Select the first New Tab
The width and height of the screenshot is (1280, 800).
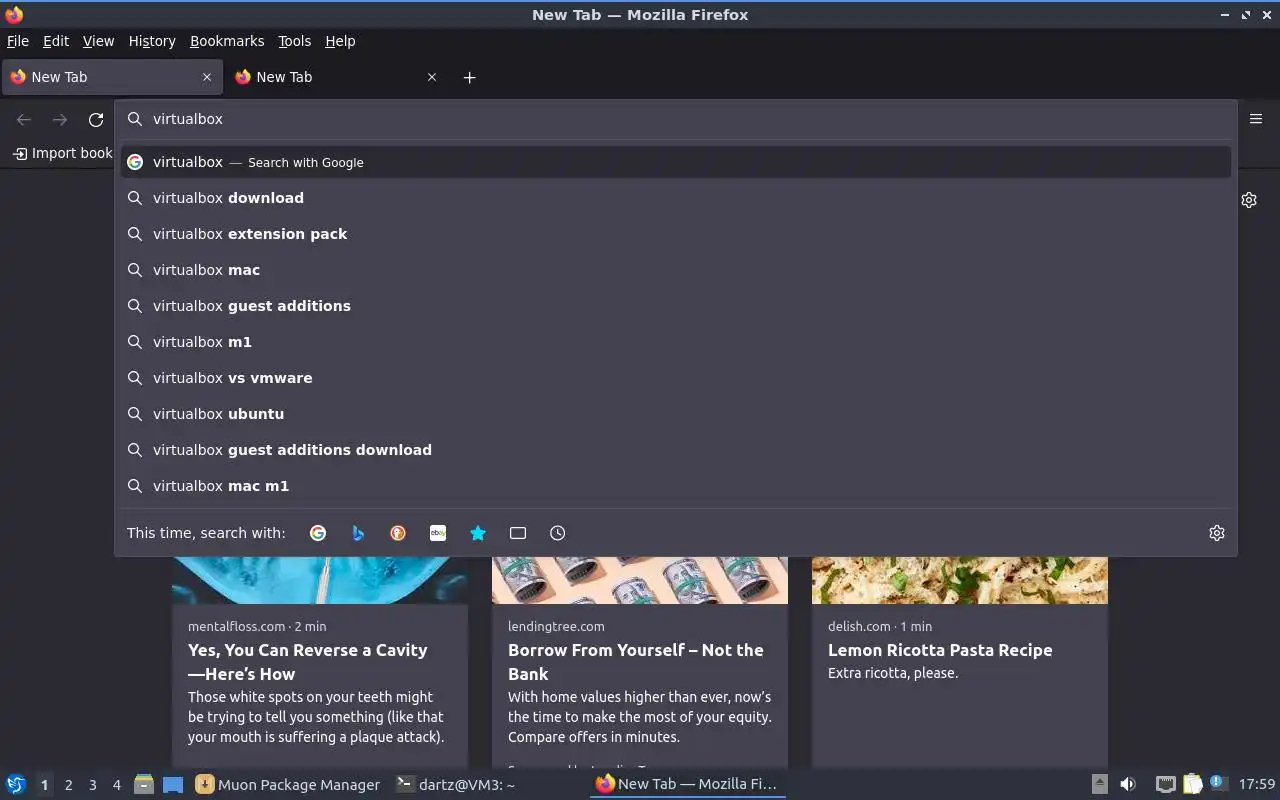coord(112,77)
